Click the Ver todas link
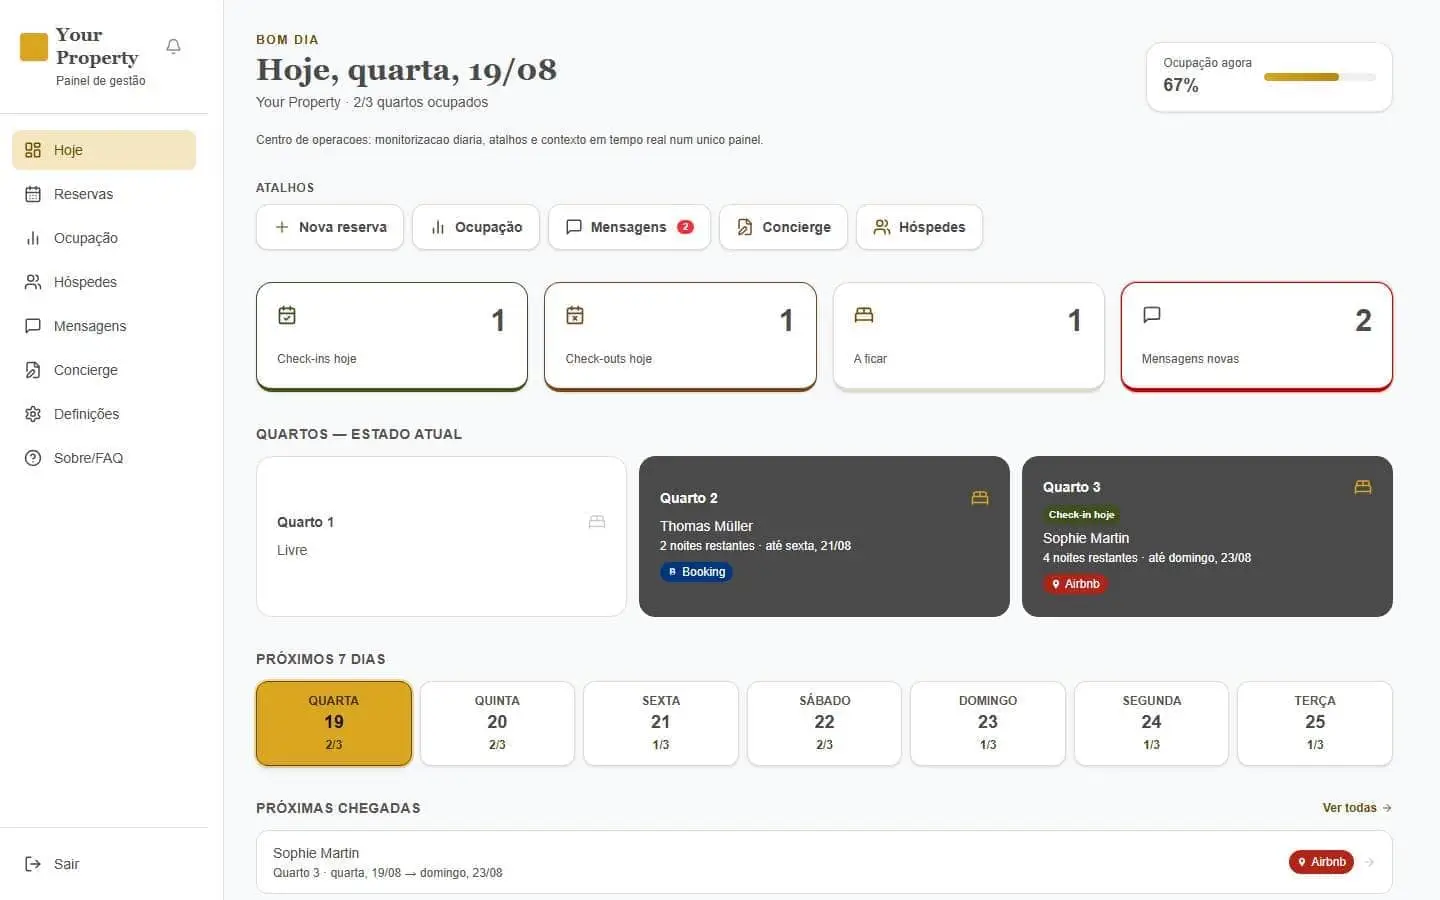Image resolution: width=1440 pixels, height=900 pixels. tap(1357, 808)
